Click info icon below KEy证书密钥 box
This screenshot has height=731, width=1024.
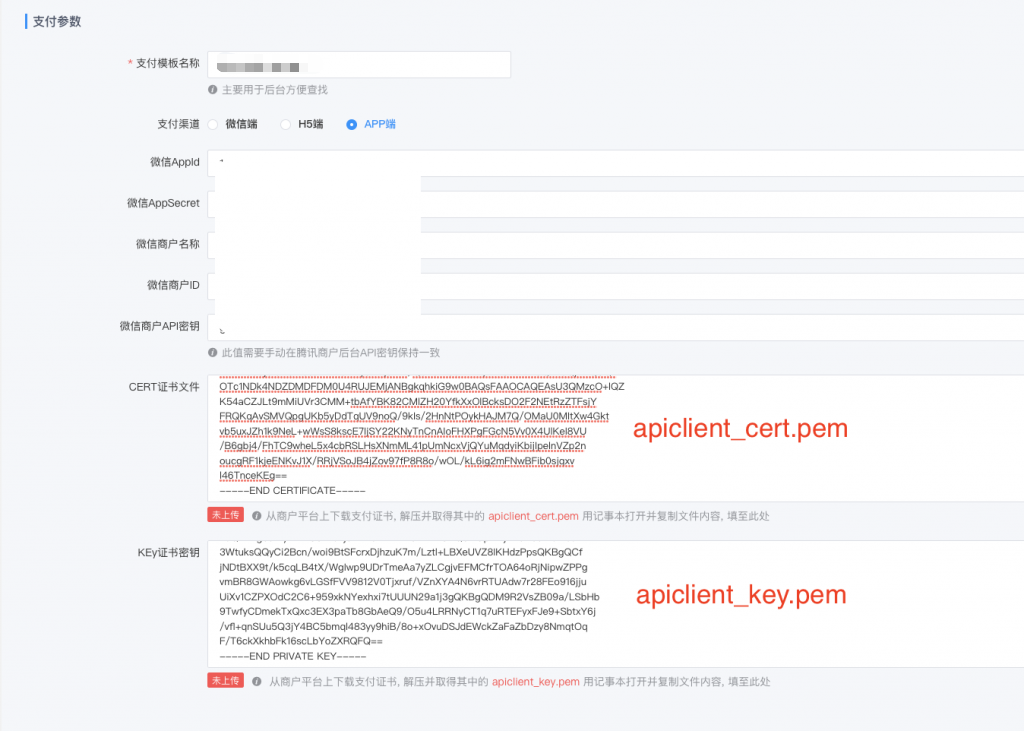[x=257, y=682]
